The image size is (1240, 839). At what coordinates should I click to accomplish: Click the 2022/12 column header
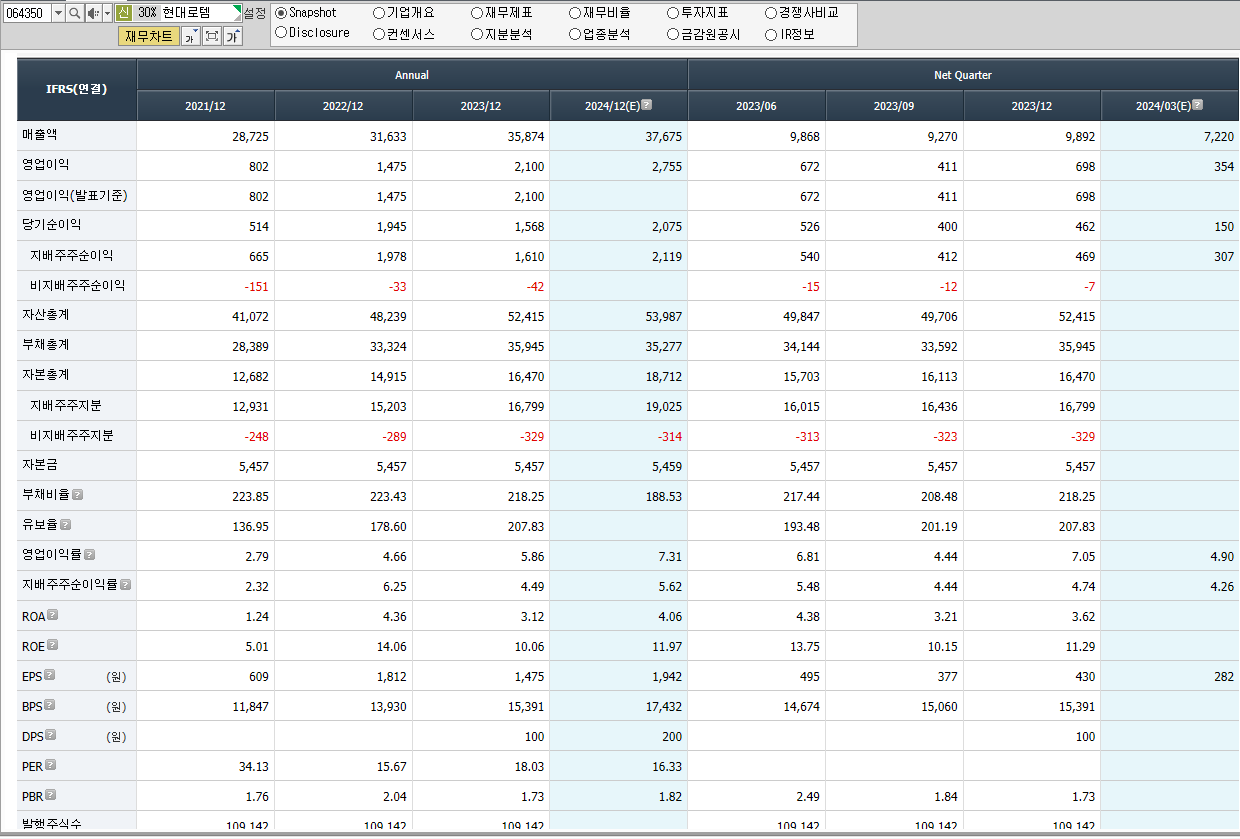click(343, 106)
